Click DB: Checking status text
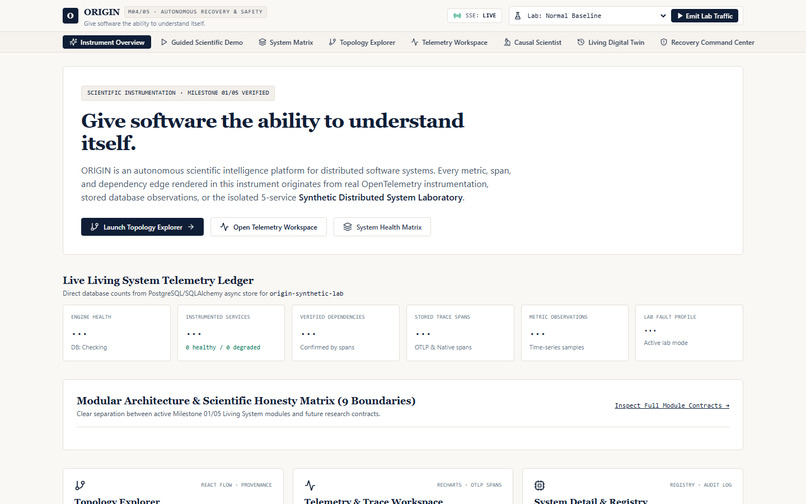 coord(89,348)
